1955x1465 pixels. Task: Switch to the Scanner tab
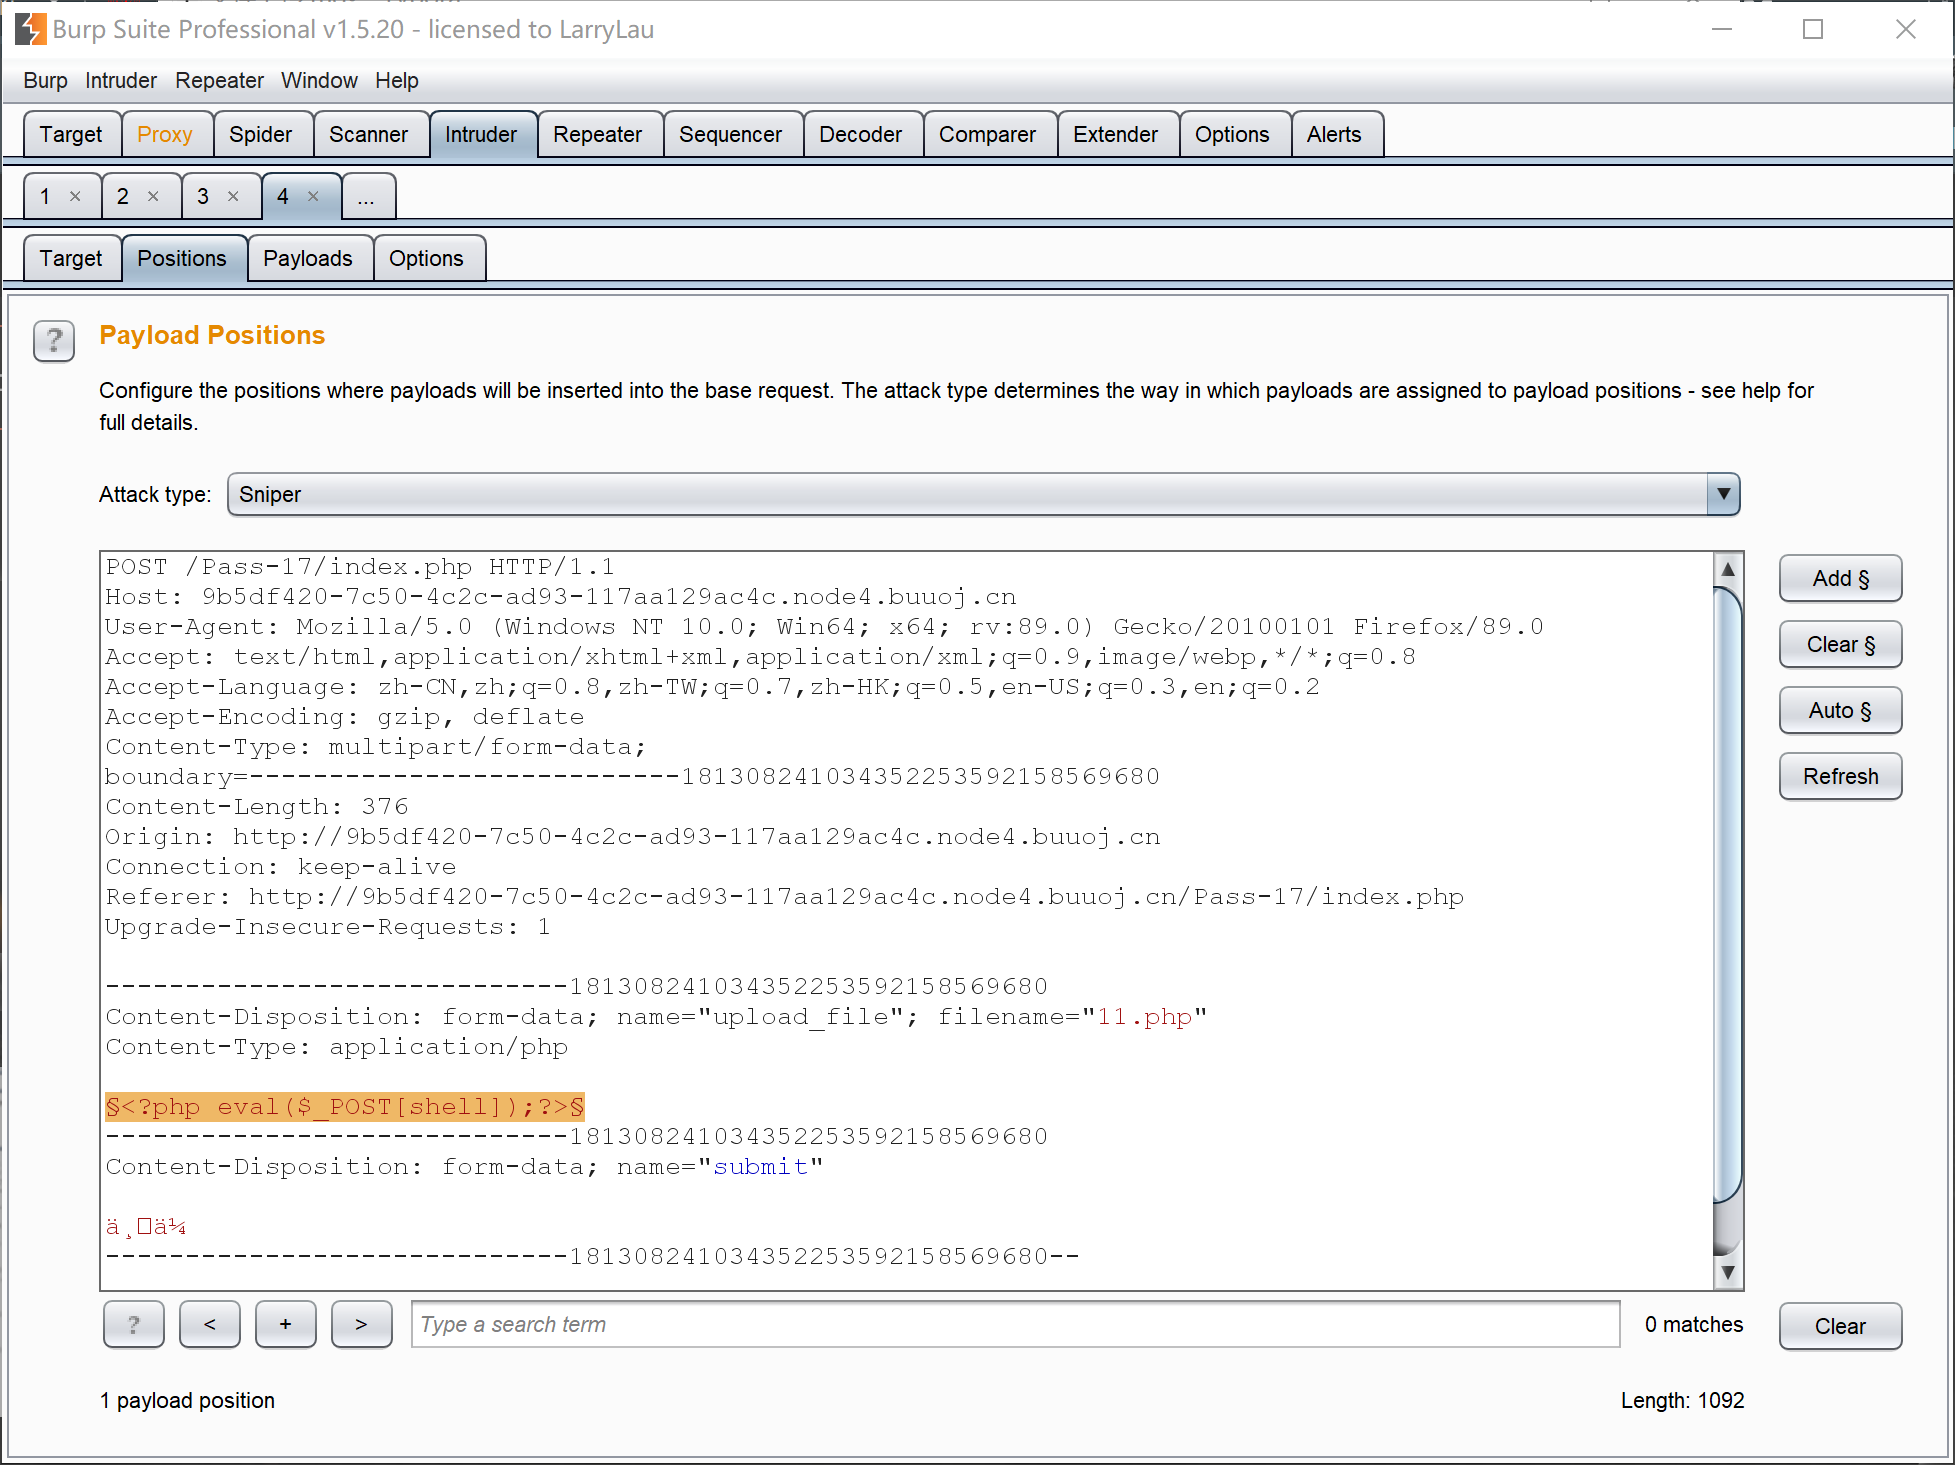coord(369,134)
